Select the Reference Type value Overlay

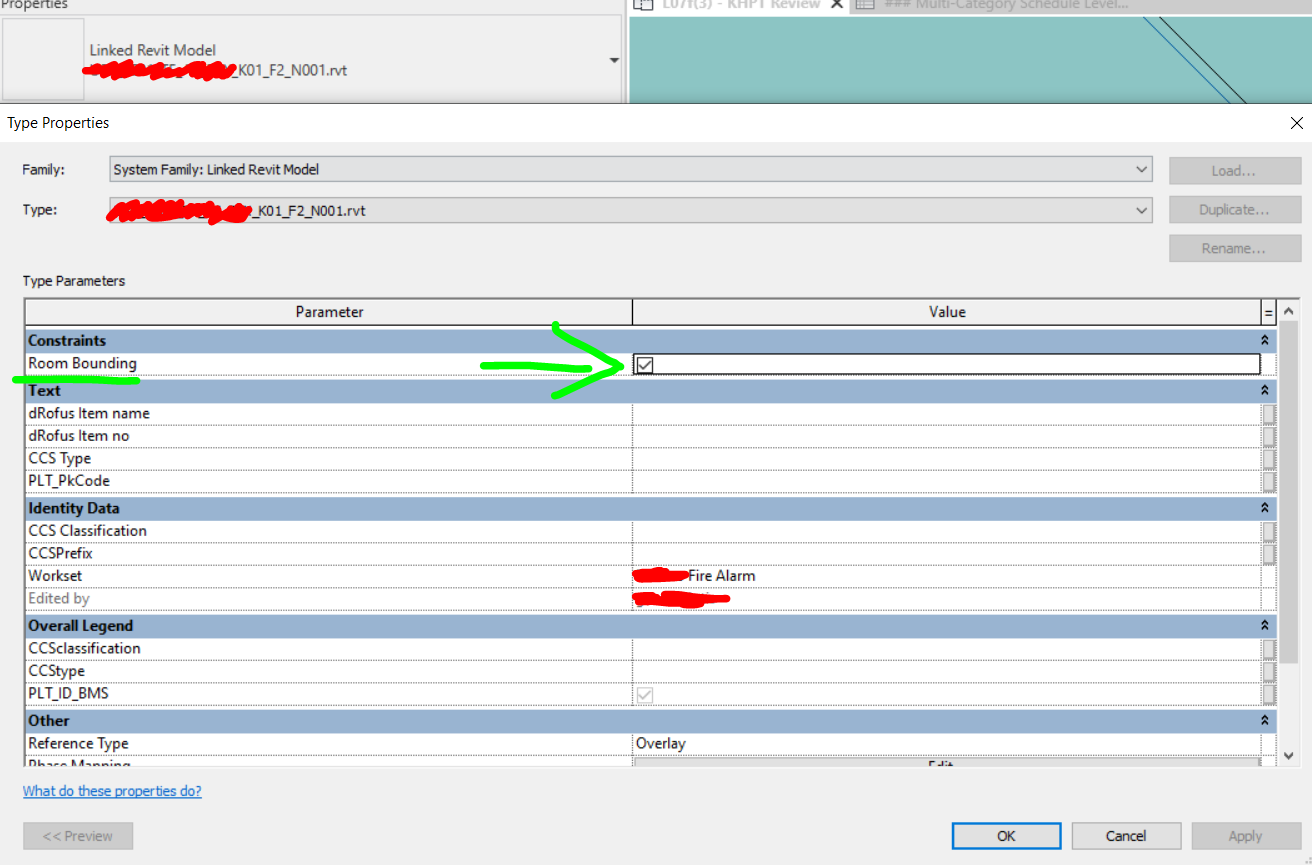(x=947, y=744)
